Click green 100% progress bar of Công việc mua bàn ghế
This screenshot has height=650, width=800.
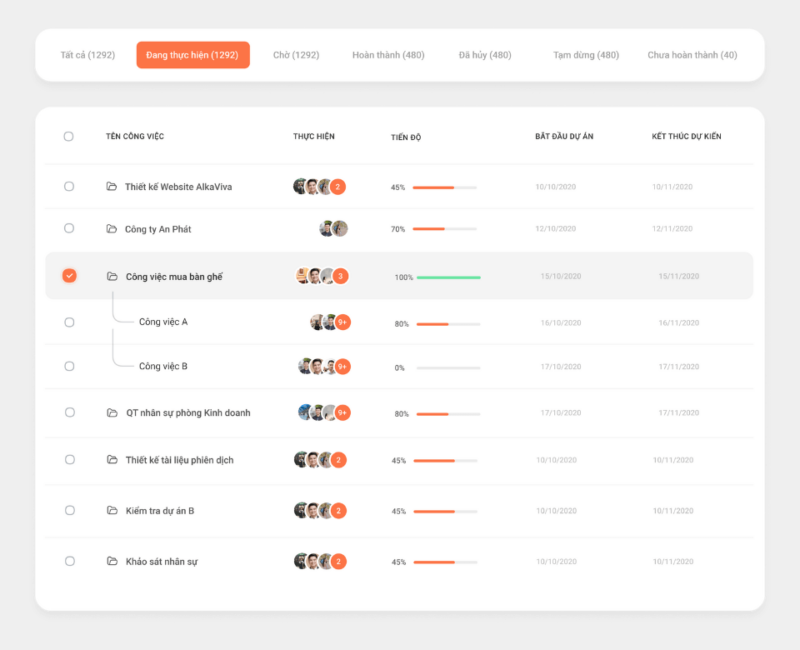[448, 278]
